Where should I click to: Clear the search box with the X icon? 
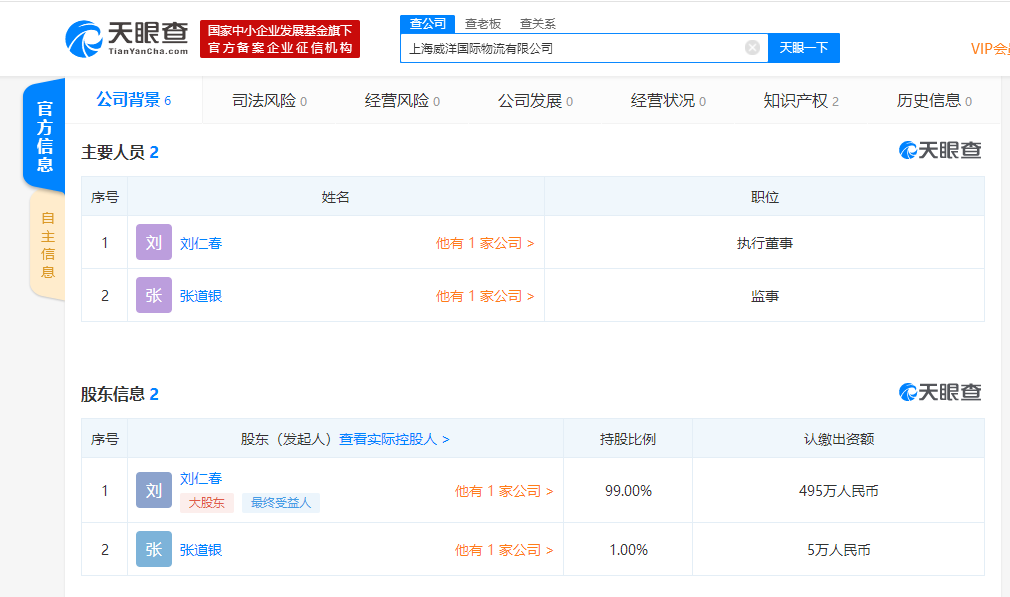tap(752, 48)
